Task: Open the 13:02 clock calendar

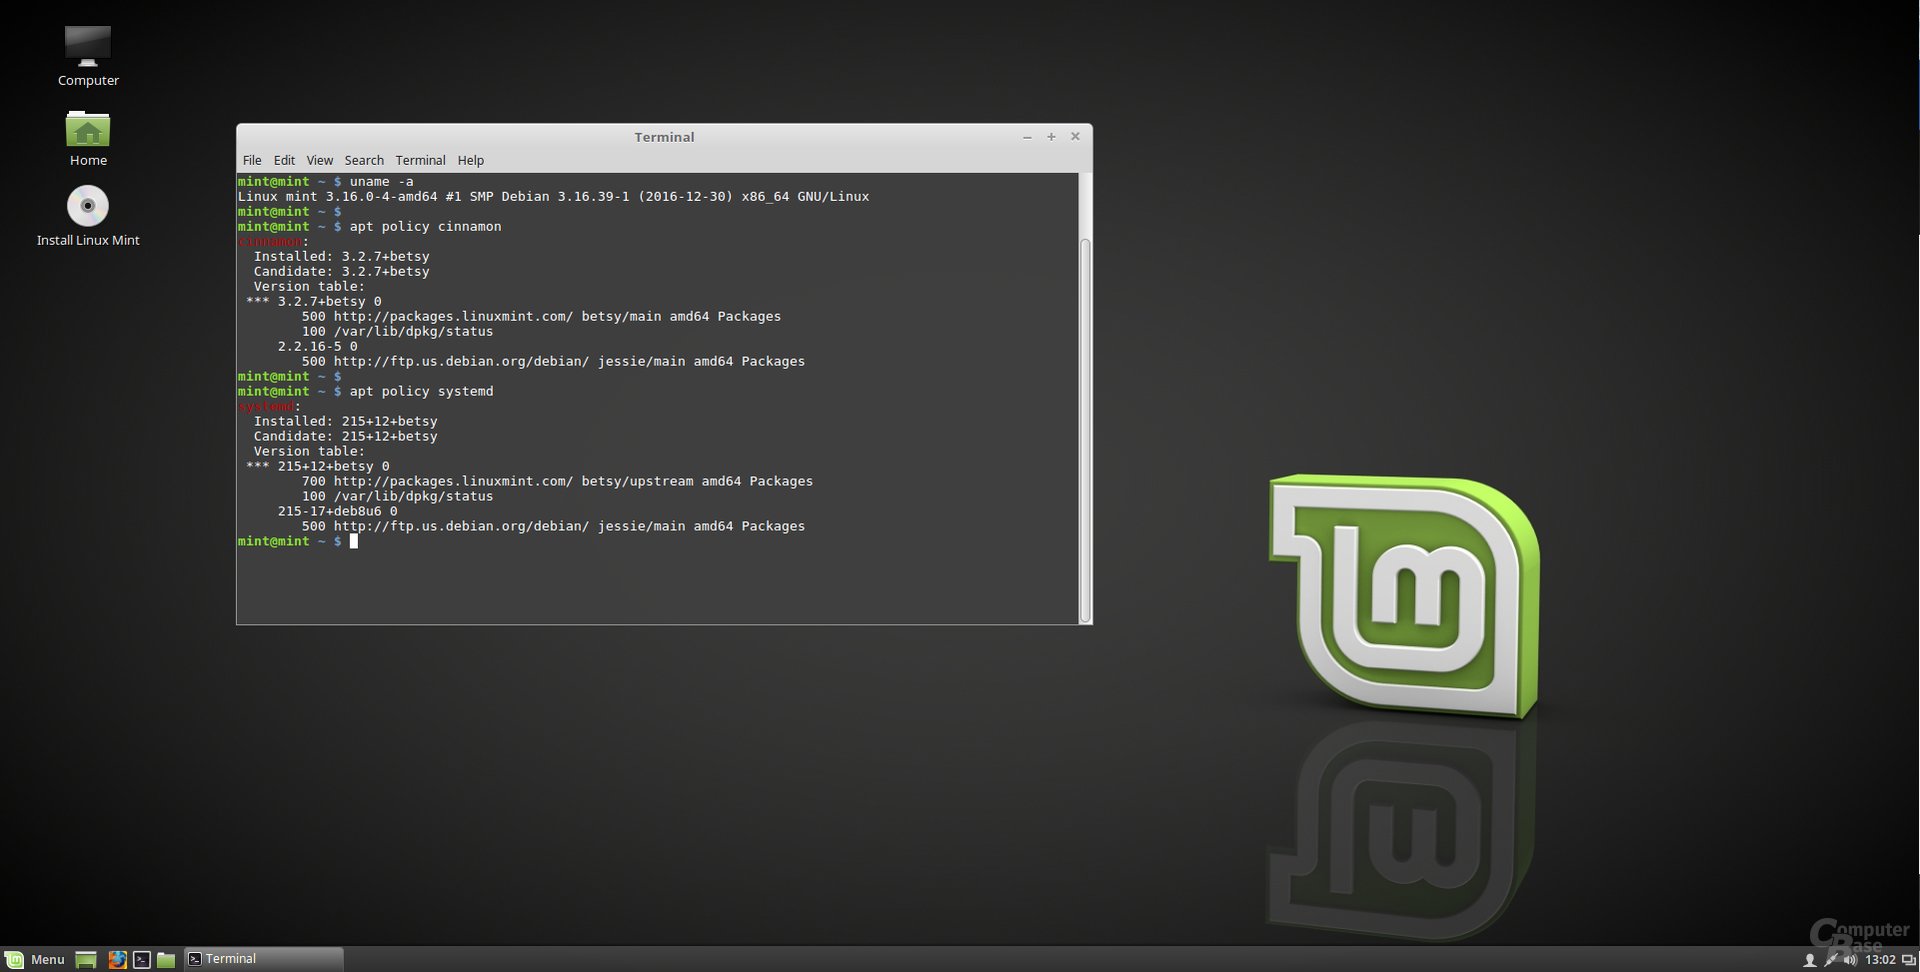Action: point(1880,960)
